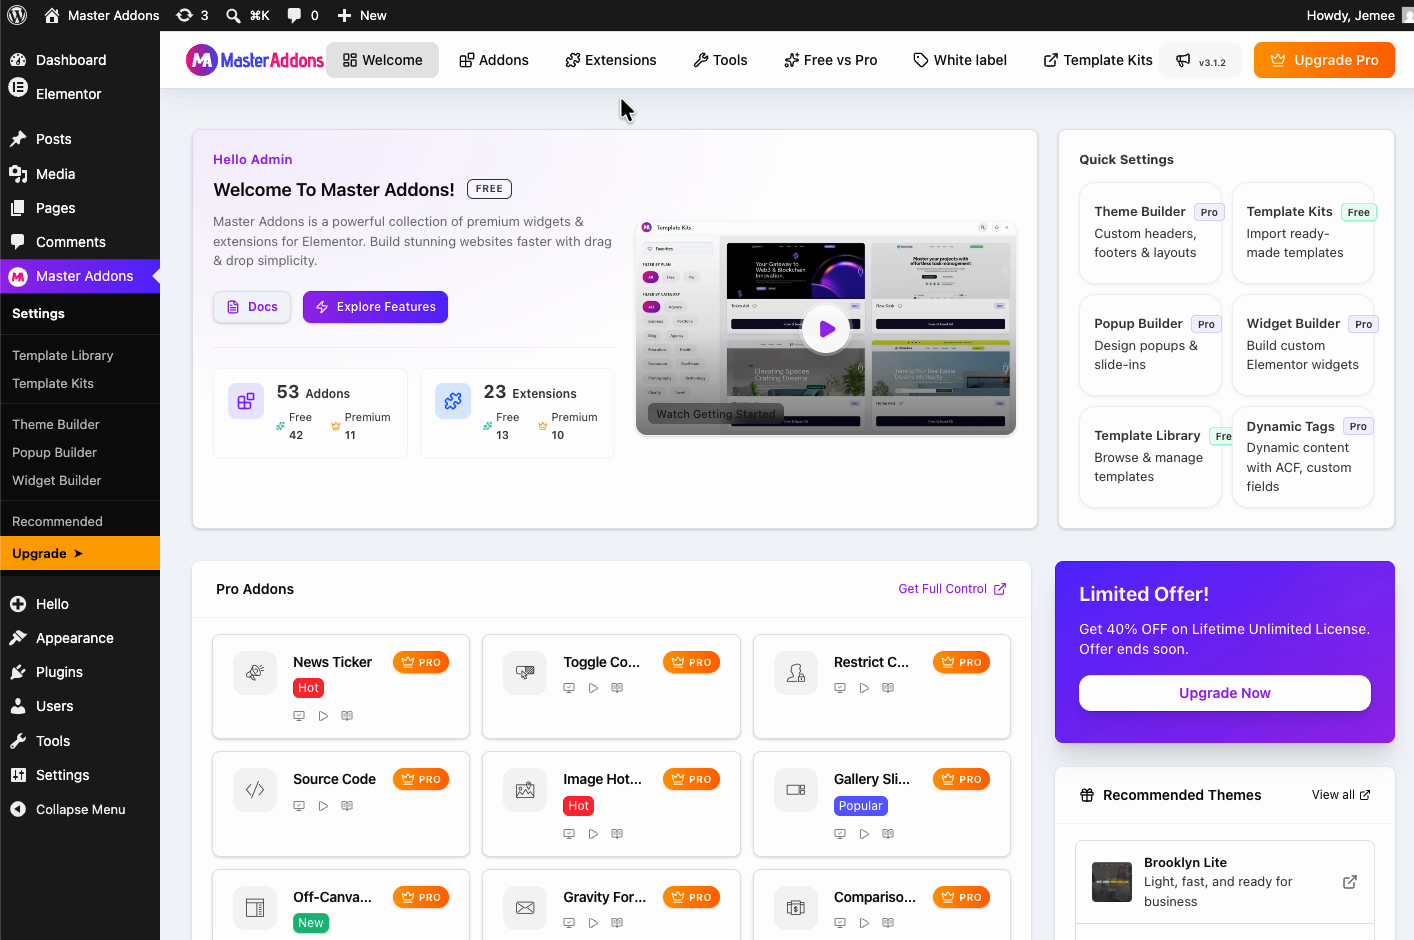Screen dimensions: 1414x940
Task: Click the News Ticker addon icon
Action: (x=255, y=673)
